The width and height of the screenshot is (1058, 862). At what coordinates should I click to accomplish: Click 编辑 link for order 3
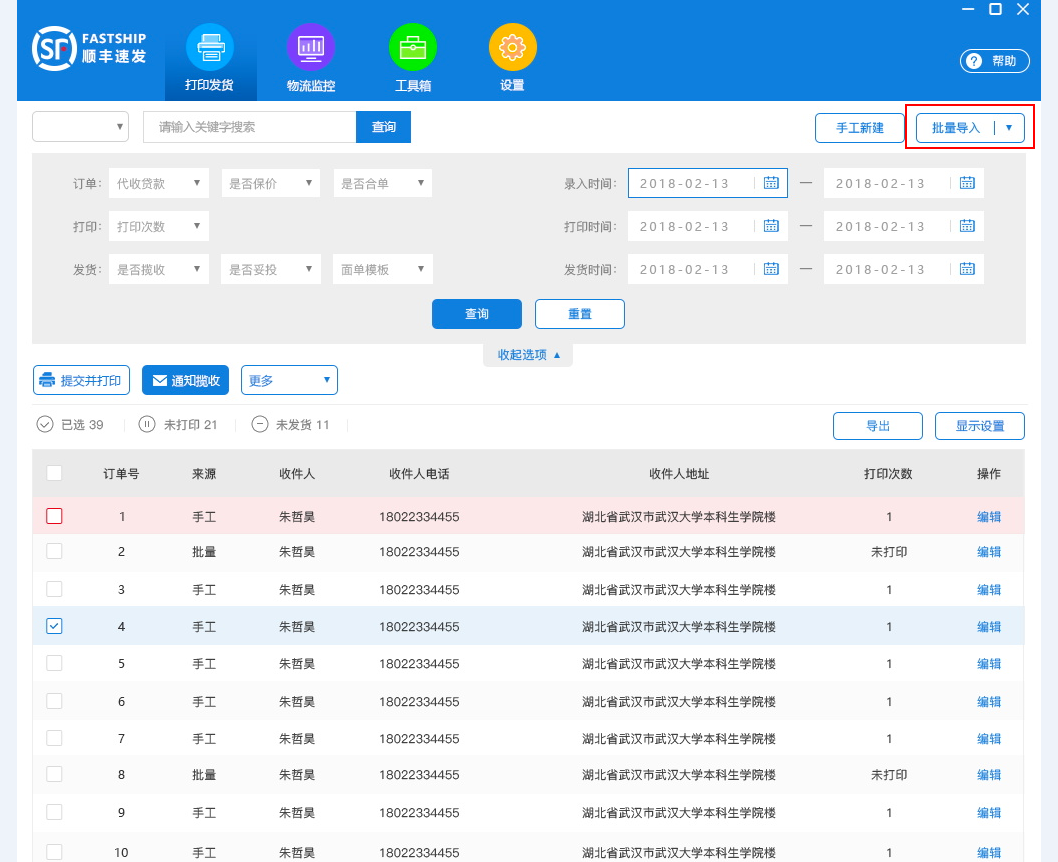[x=988, y=590]
